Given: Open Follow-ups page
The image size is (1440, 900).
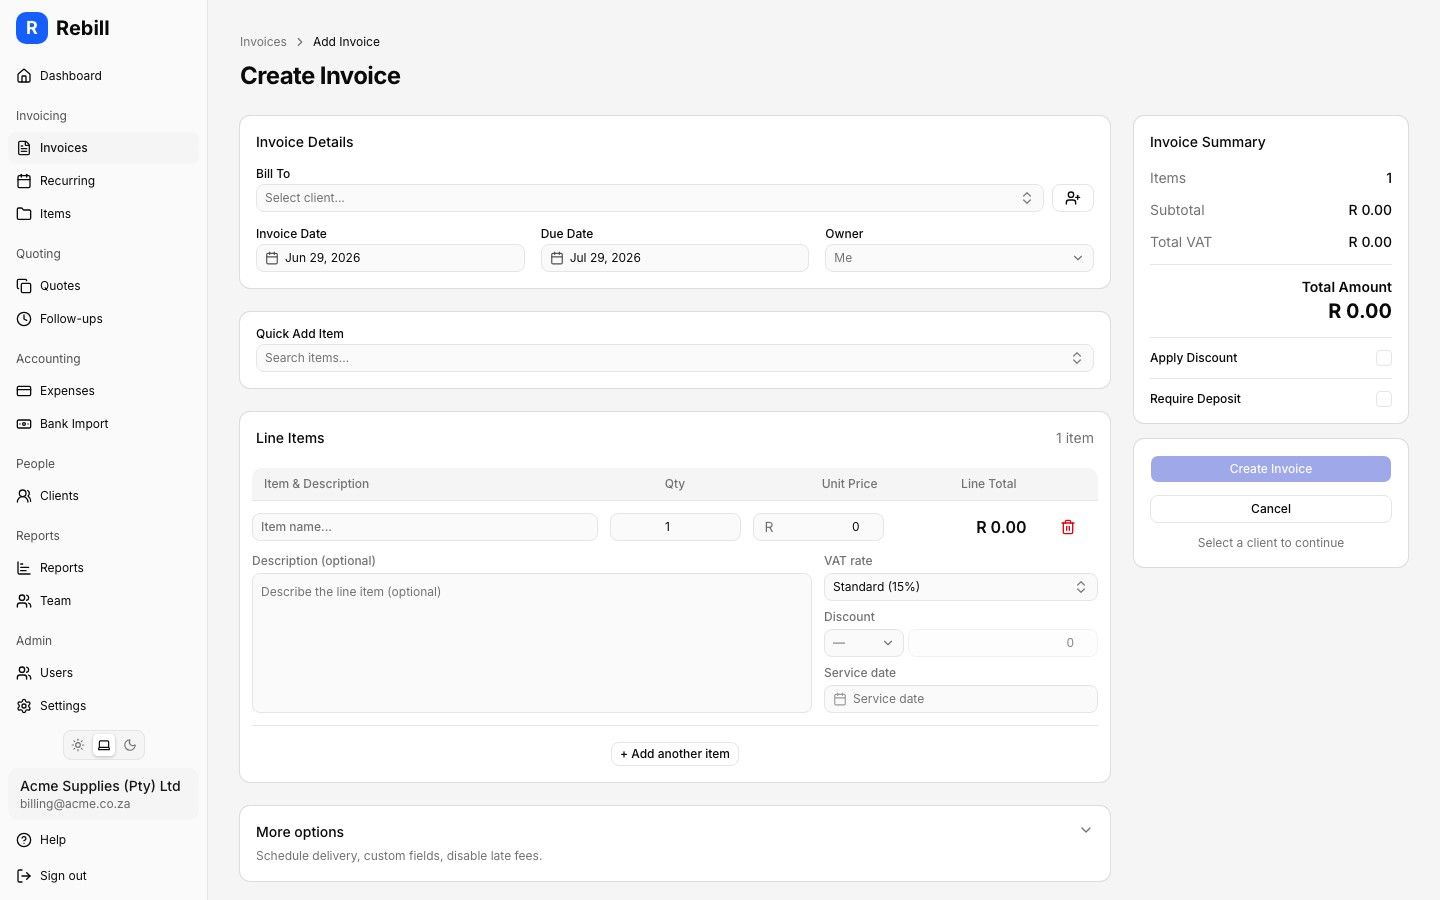Looking at the screenshot, I should tap(103, 319).
